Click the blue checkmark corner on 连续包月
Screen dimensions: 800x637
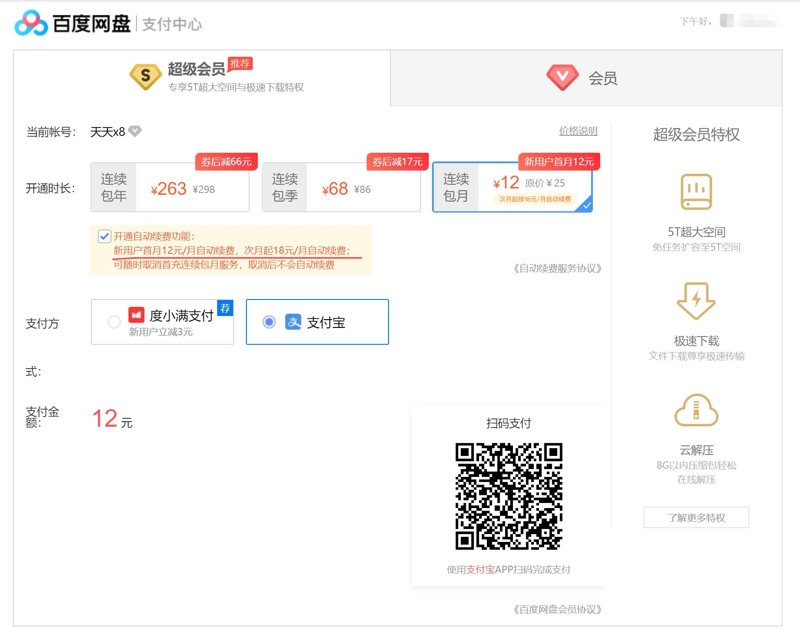pos(586,205)
